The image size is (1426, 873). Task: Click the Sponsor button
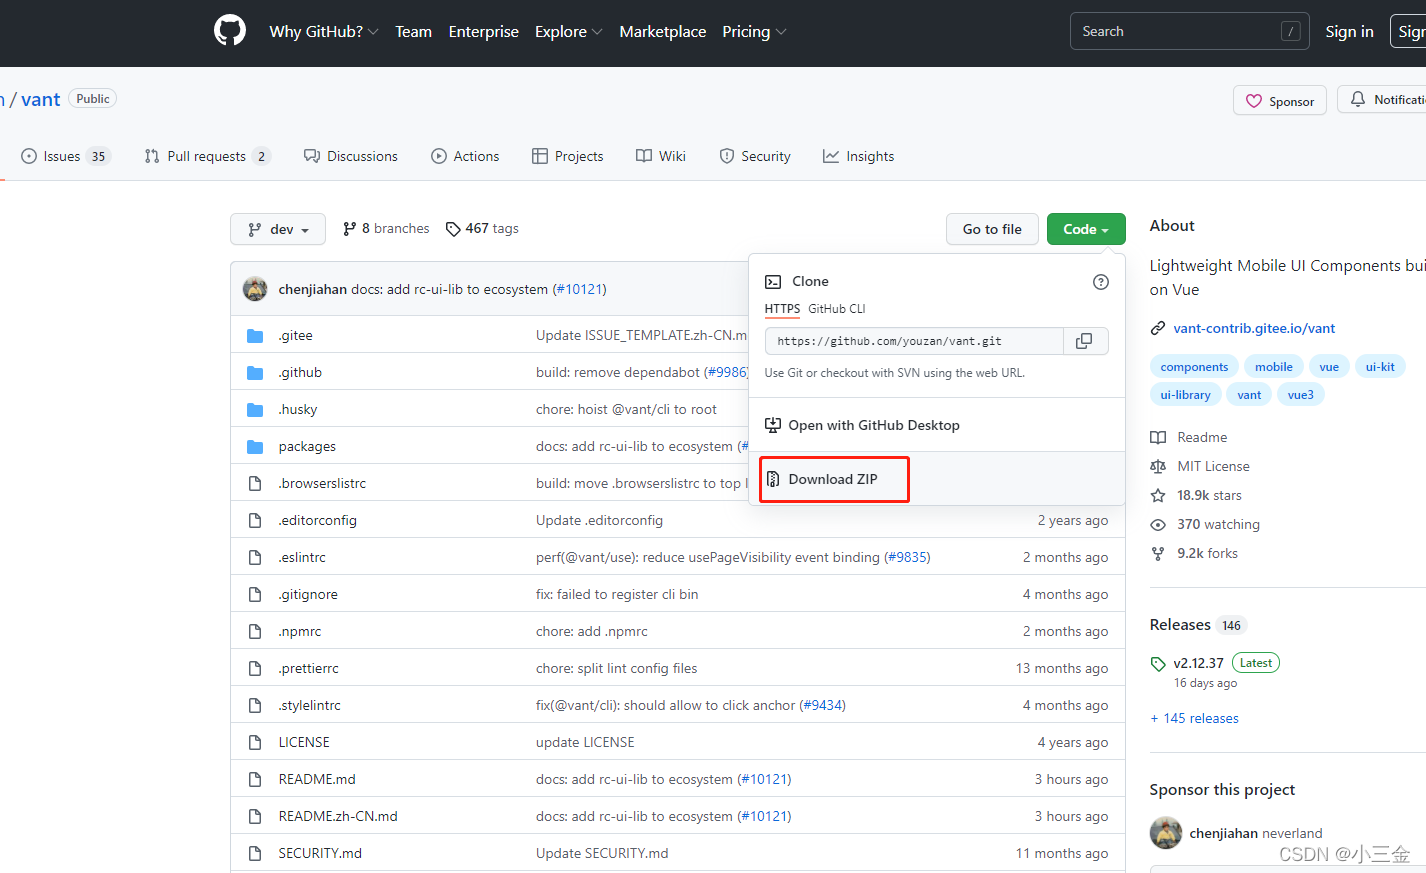(1280, 101)
